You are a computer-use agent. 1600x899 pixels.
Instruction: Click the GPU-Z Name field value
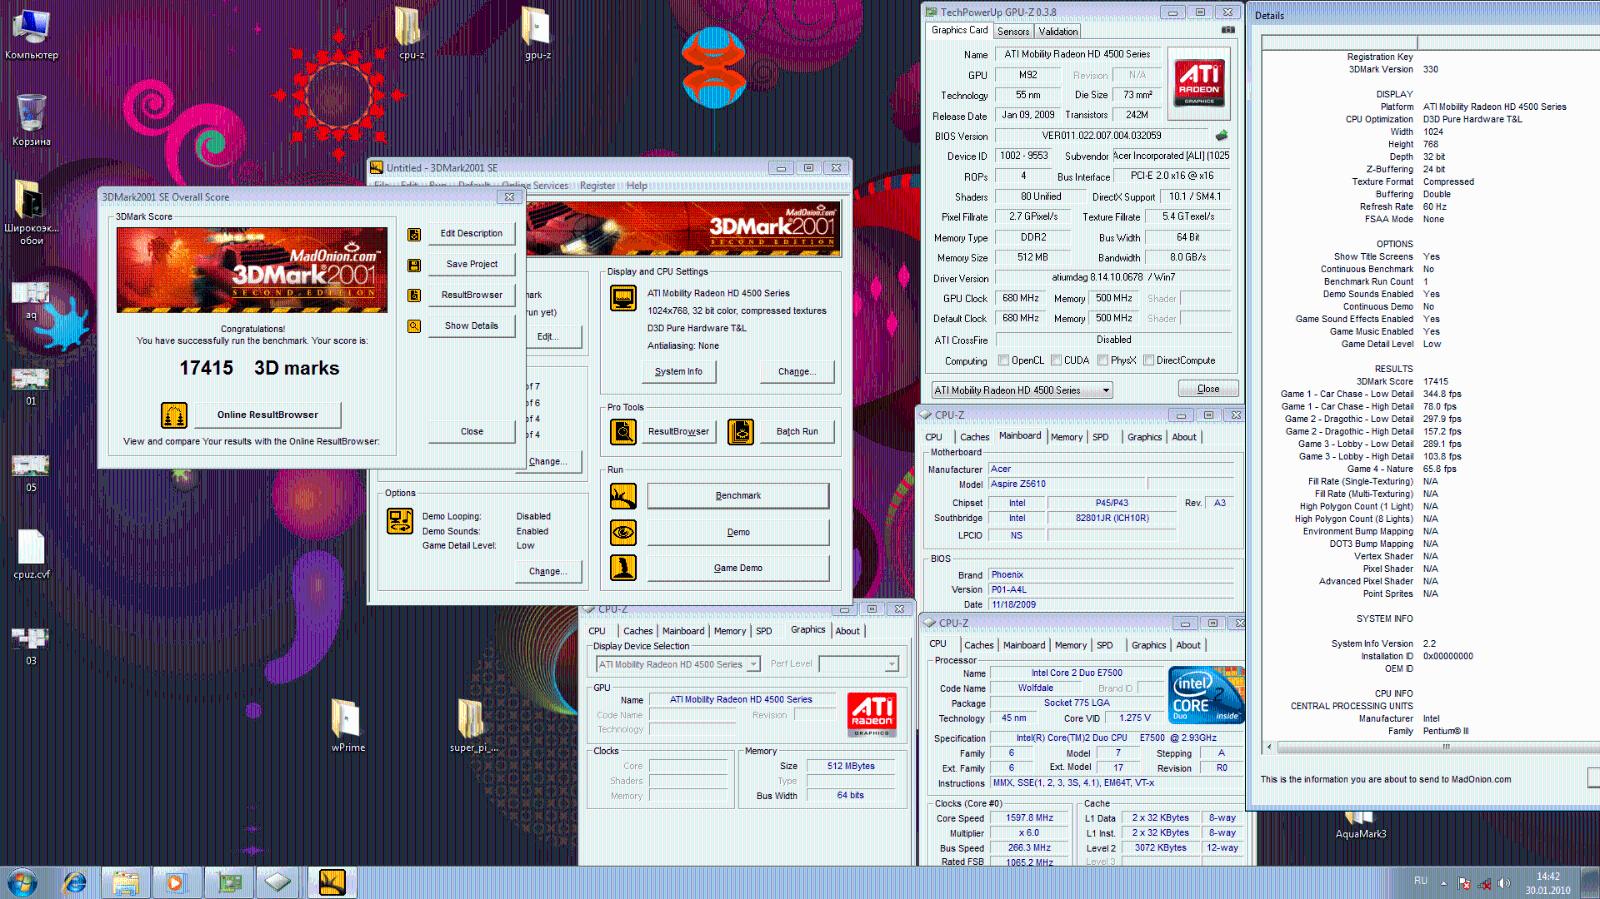coord(1077,54)
